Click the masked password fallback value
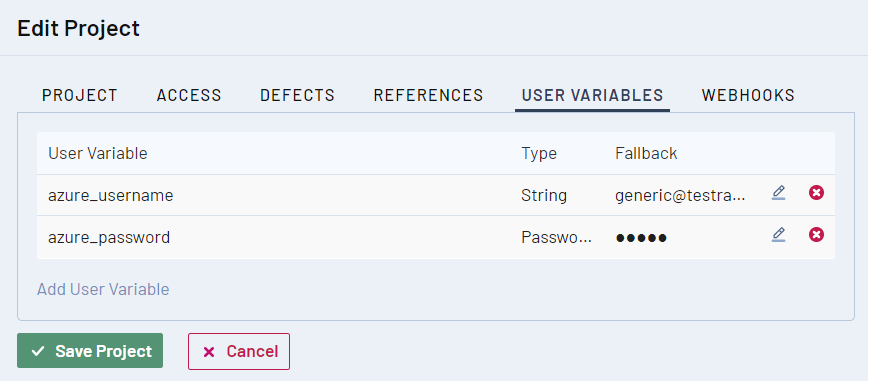869x381 pixels. click(x=641, y=238)
